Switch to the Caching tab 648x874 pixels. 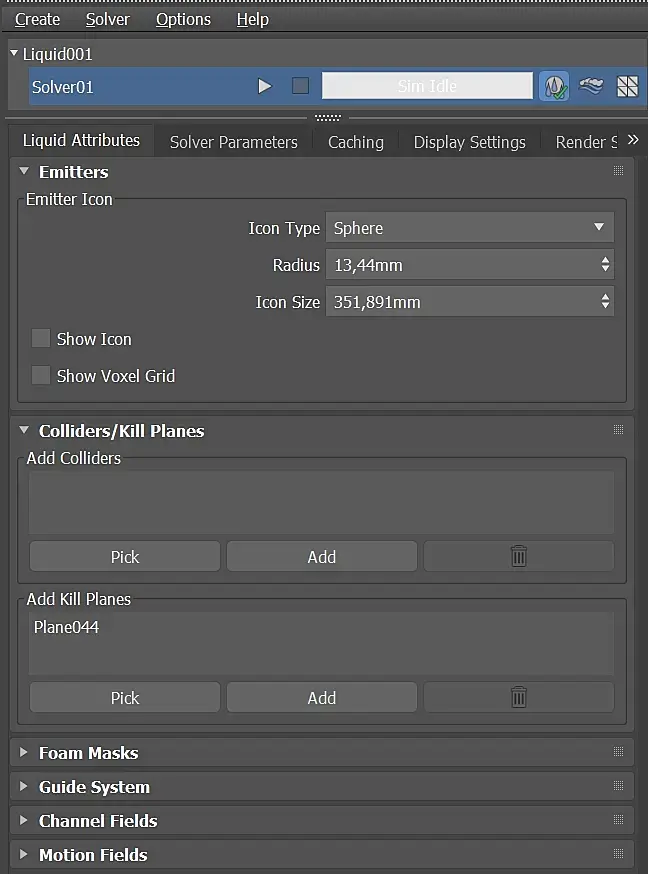(x=355, y=142)
